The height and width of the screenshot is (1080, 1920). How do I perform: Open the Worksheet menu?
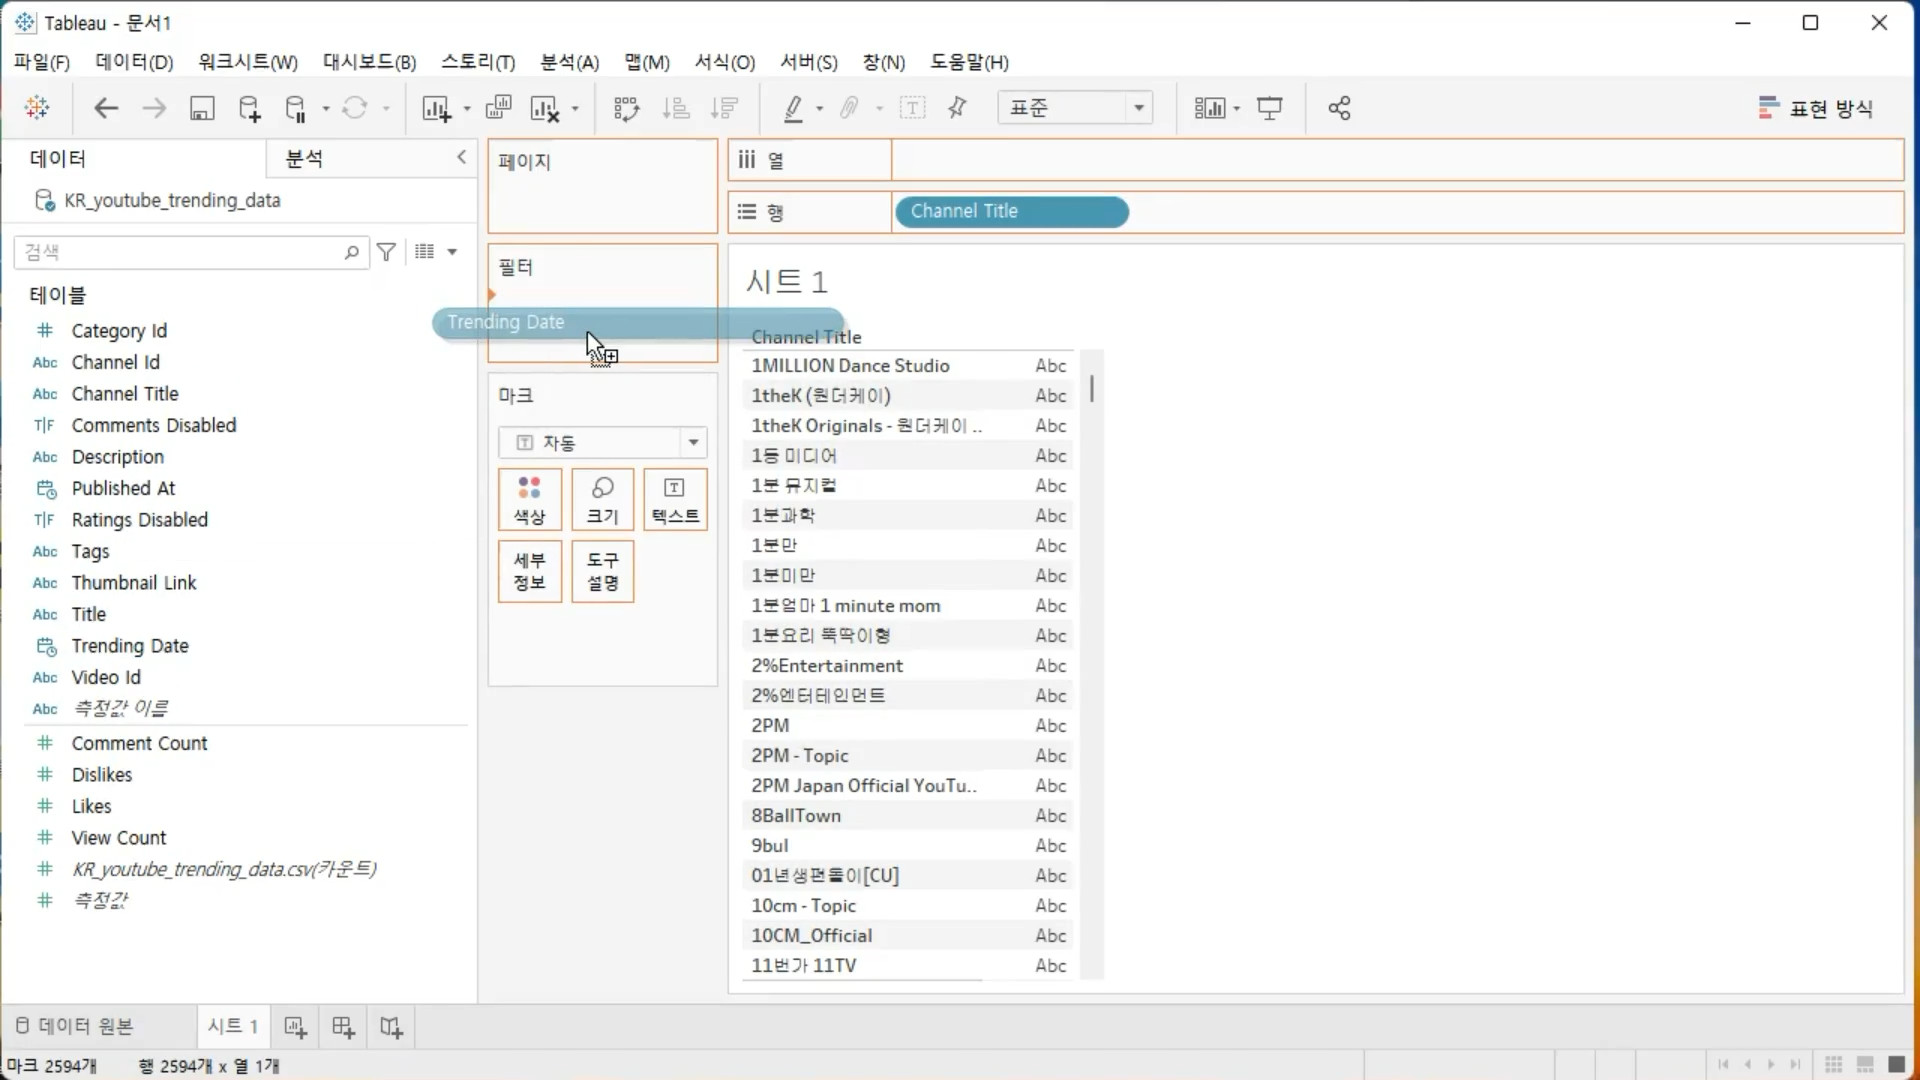point(247,62)
